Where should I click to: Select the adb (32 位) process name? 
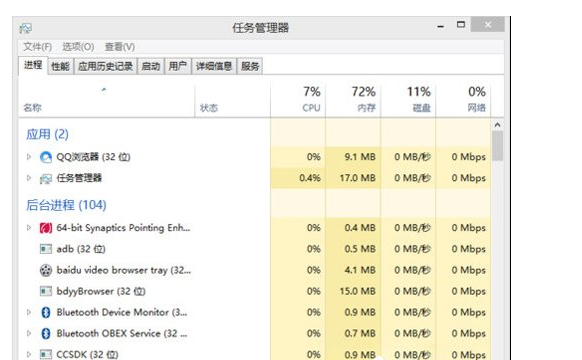[81, 249]
